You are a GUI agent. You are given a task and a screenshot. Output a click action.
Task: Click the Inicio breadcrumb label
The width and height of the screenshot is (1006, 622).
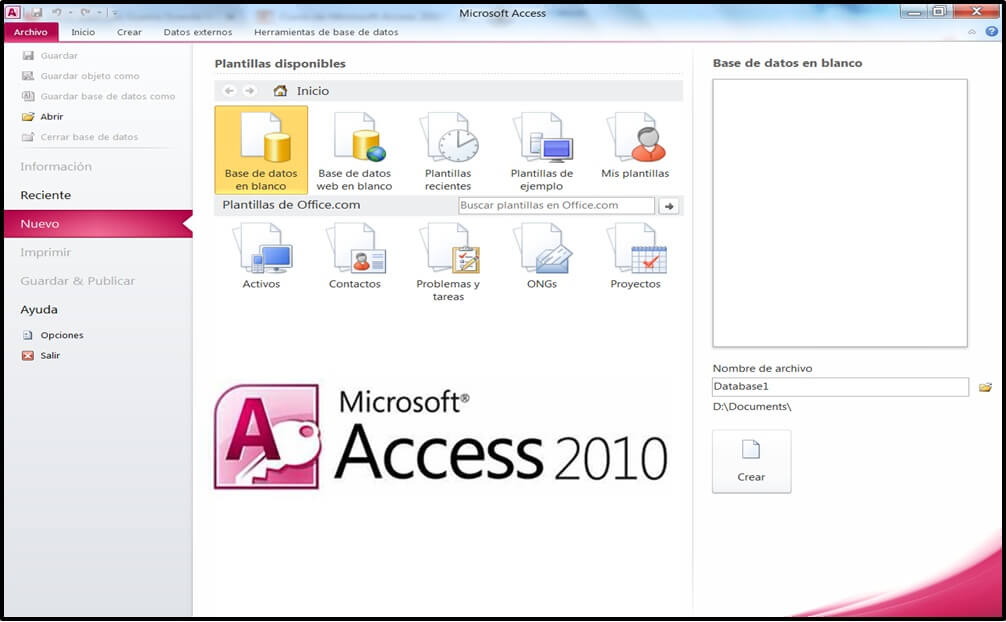(312, 91)
